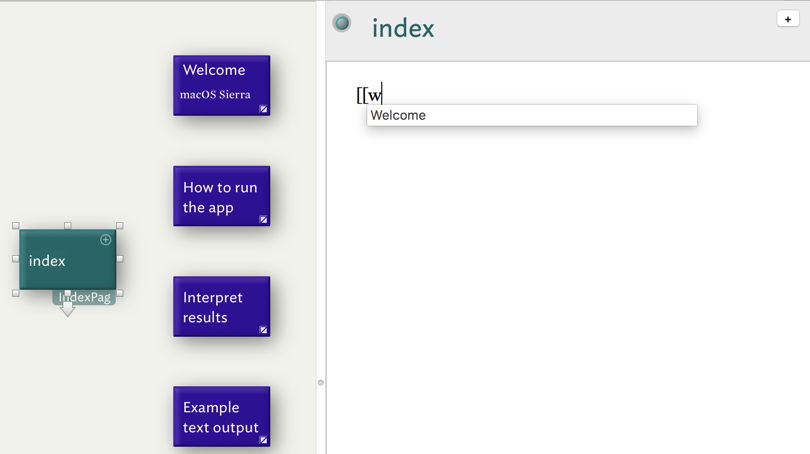Viewport: 810px width, 454px height.
Task: Click text indicator icon on How to run note
Action: 264,219
